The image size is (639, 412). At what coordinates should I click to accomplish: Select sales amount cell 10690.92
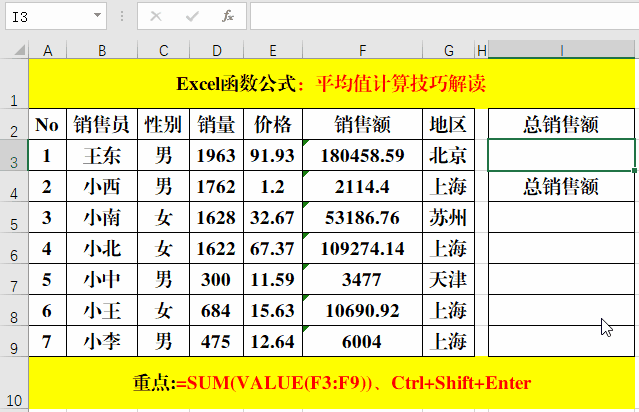[x=362, y=310]
